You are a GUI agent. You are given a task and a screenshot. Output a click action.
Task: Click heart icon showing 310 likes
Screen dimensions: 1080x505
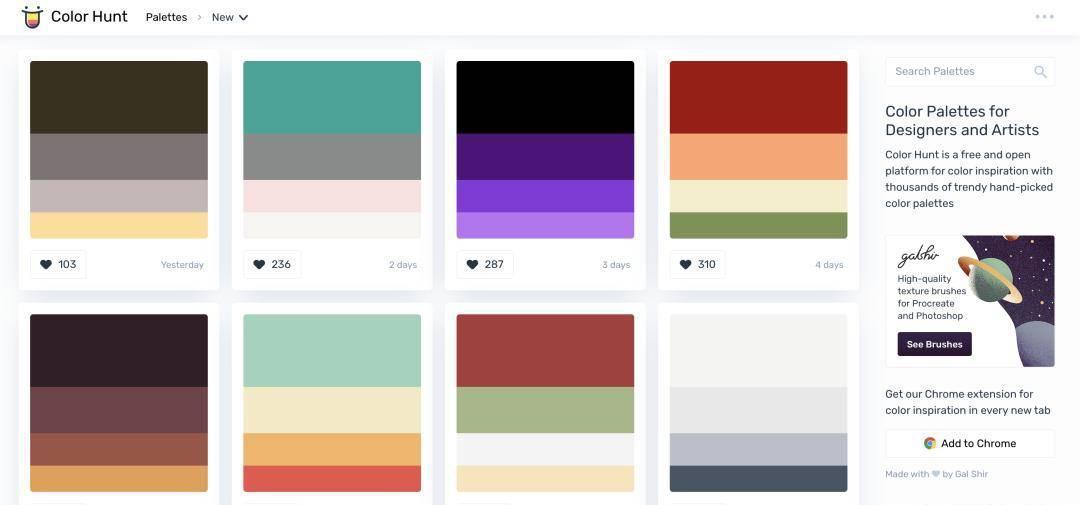pos(685,265)
